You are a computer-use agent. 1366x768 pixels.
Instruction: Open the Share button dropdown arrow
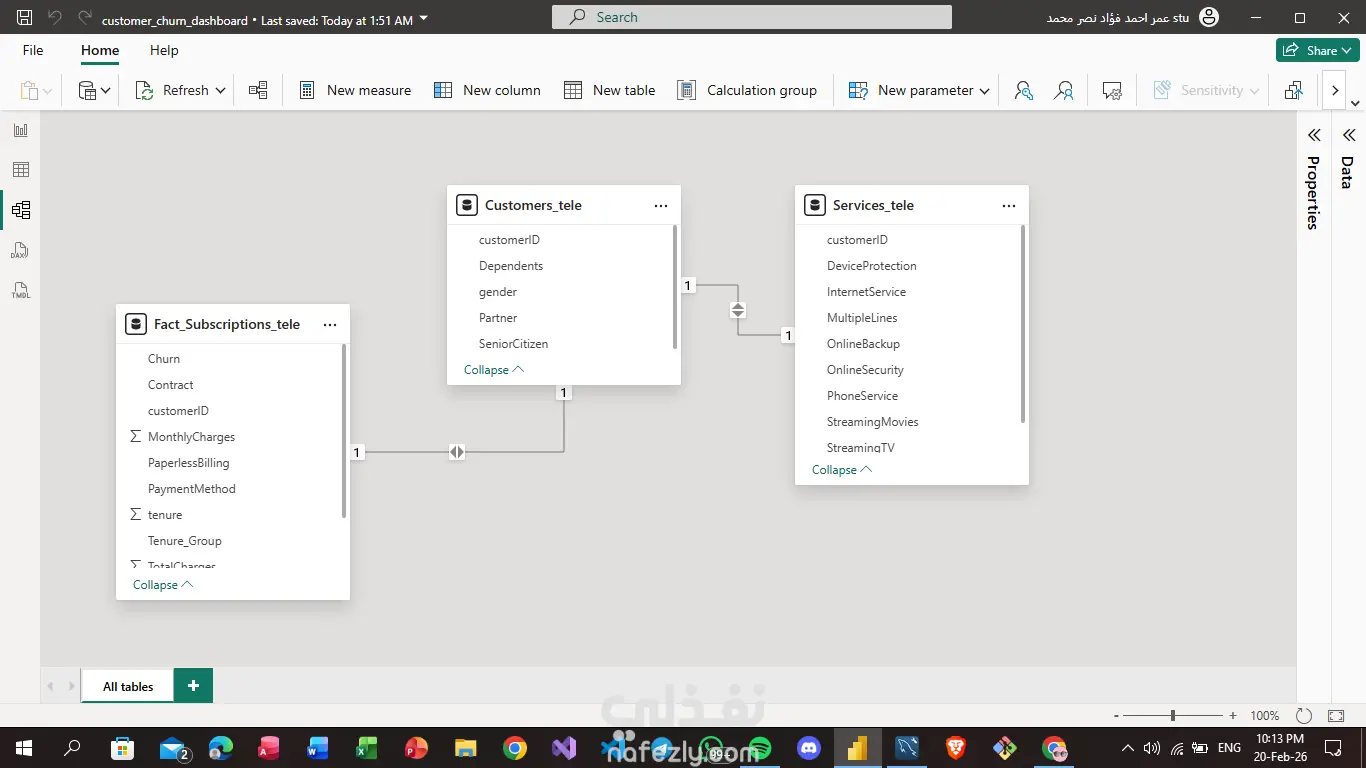1347,50
